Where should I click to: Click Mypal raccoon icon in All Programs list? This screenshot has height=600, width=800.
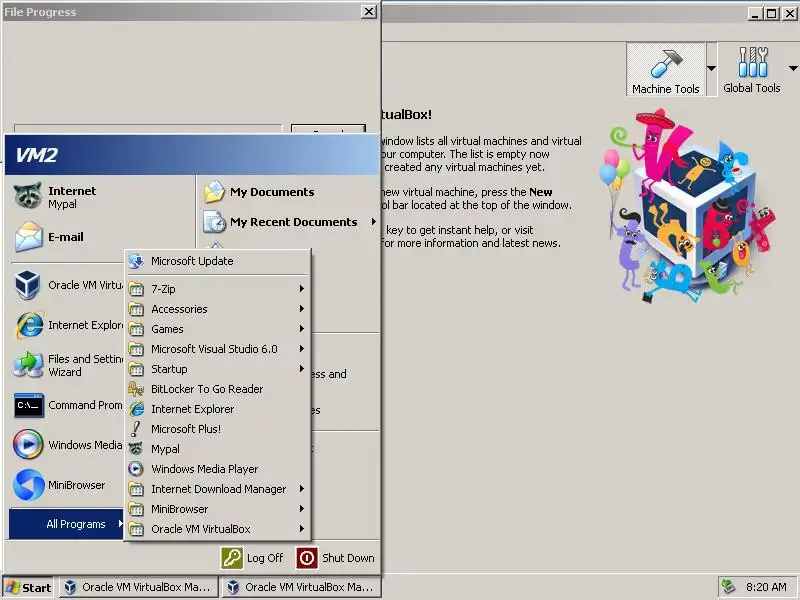tap(136, 449)
